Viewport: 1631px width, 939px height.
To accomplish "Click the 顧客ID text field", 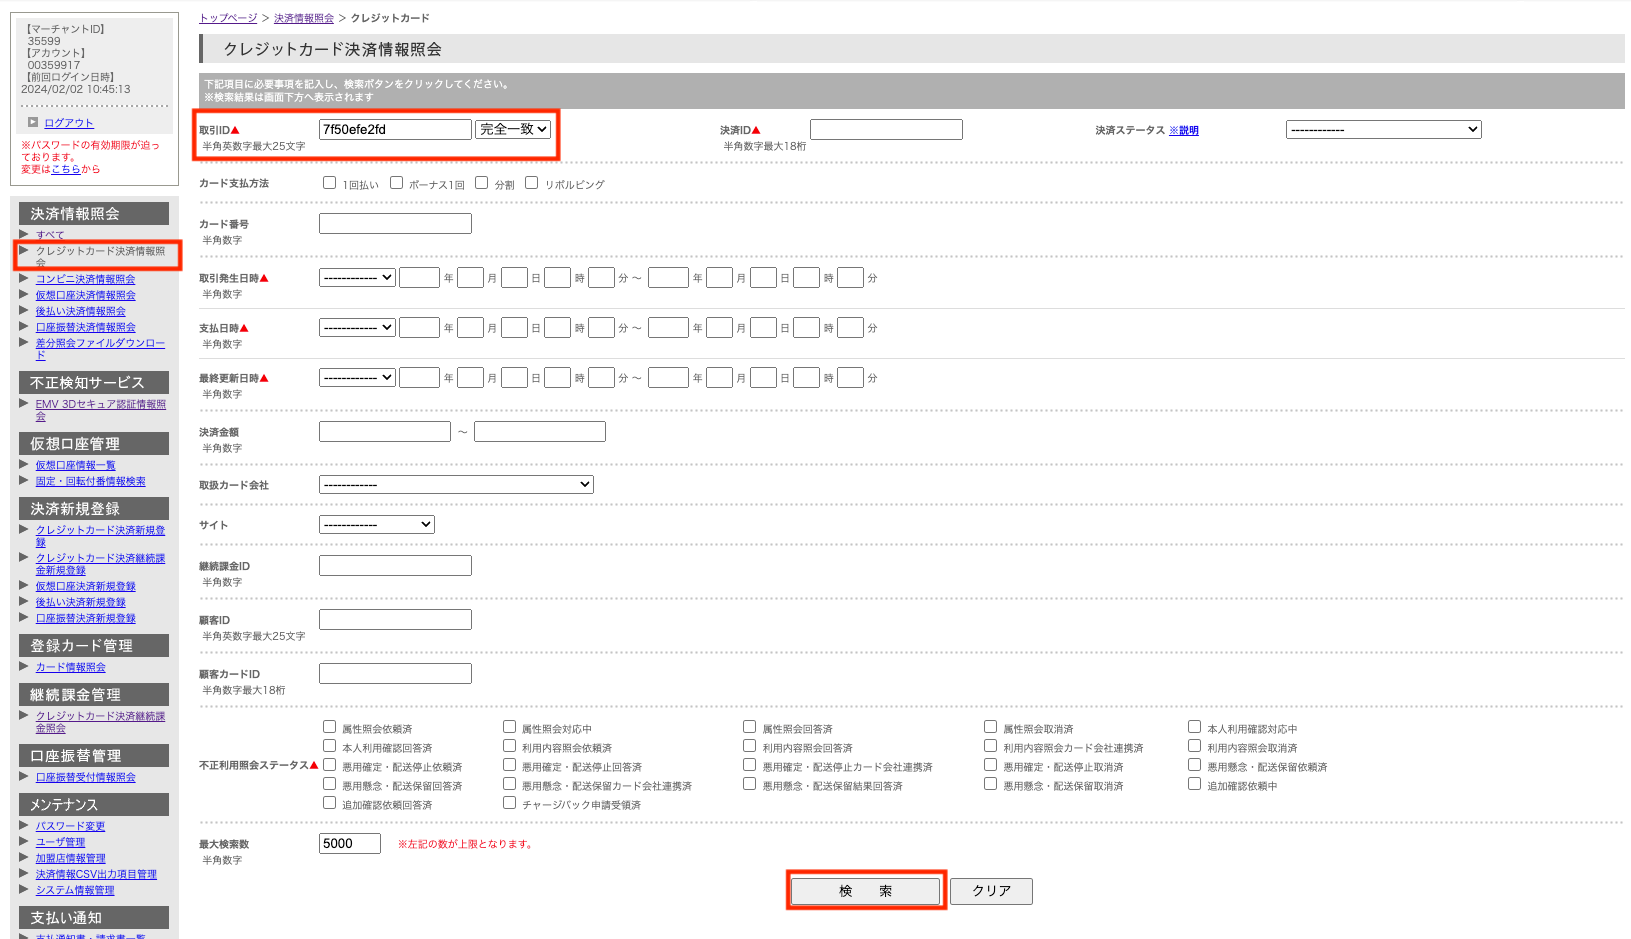I will (395, 619).
